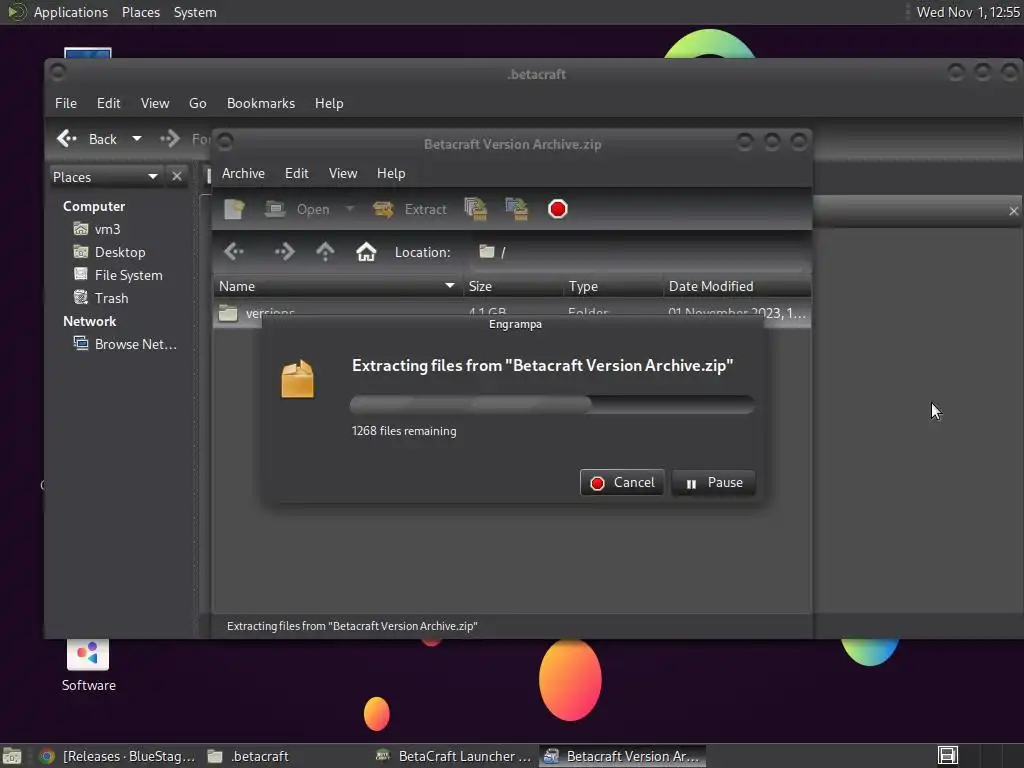Click the add files to archive icon

[475, 209]
